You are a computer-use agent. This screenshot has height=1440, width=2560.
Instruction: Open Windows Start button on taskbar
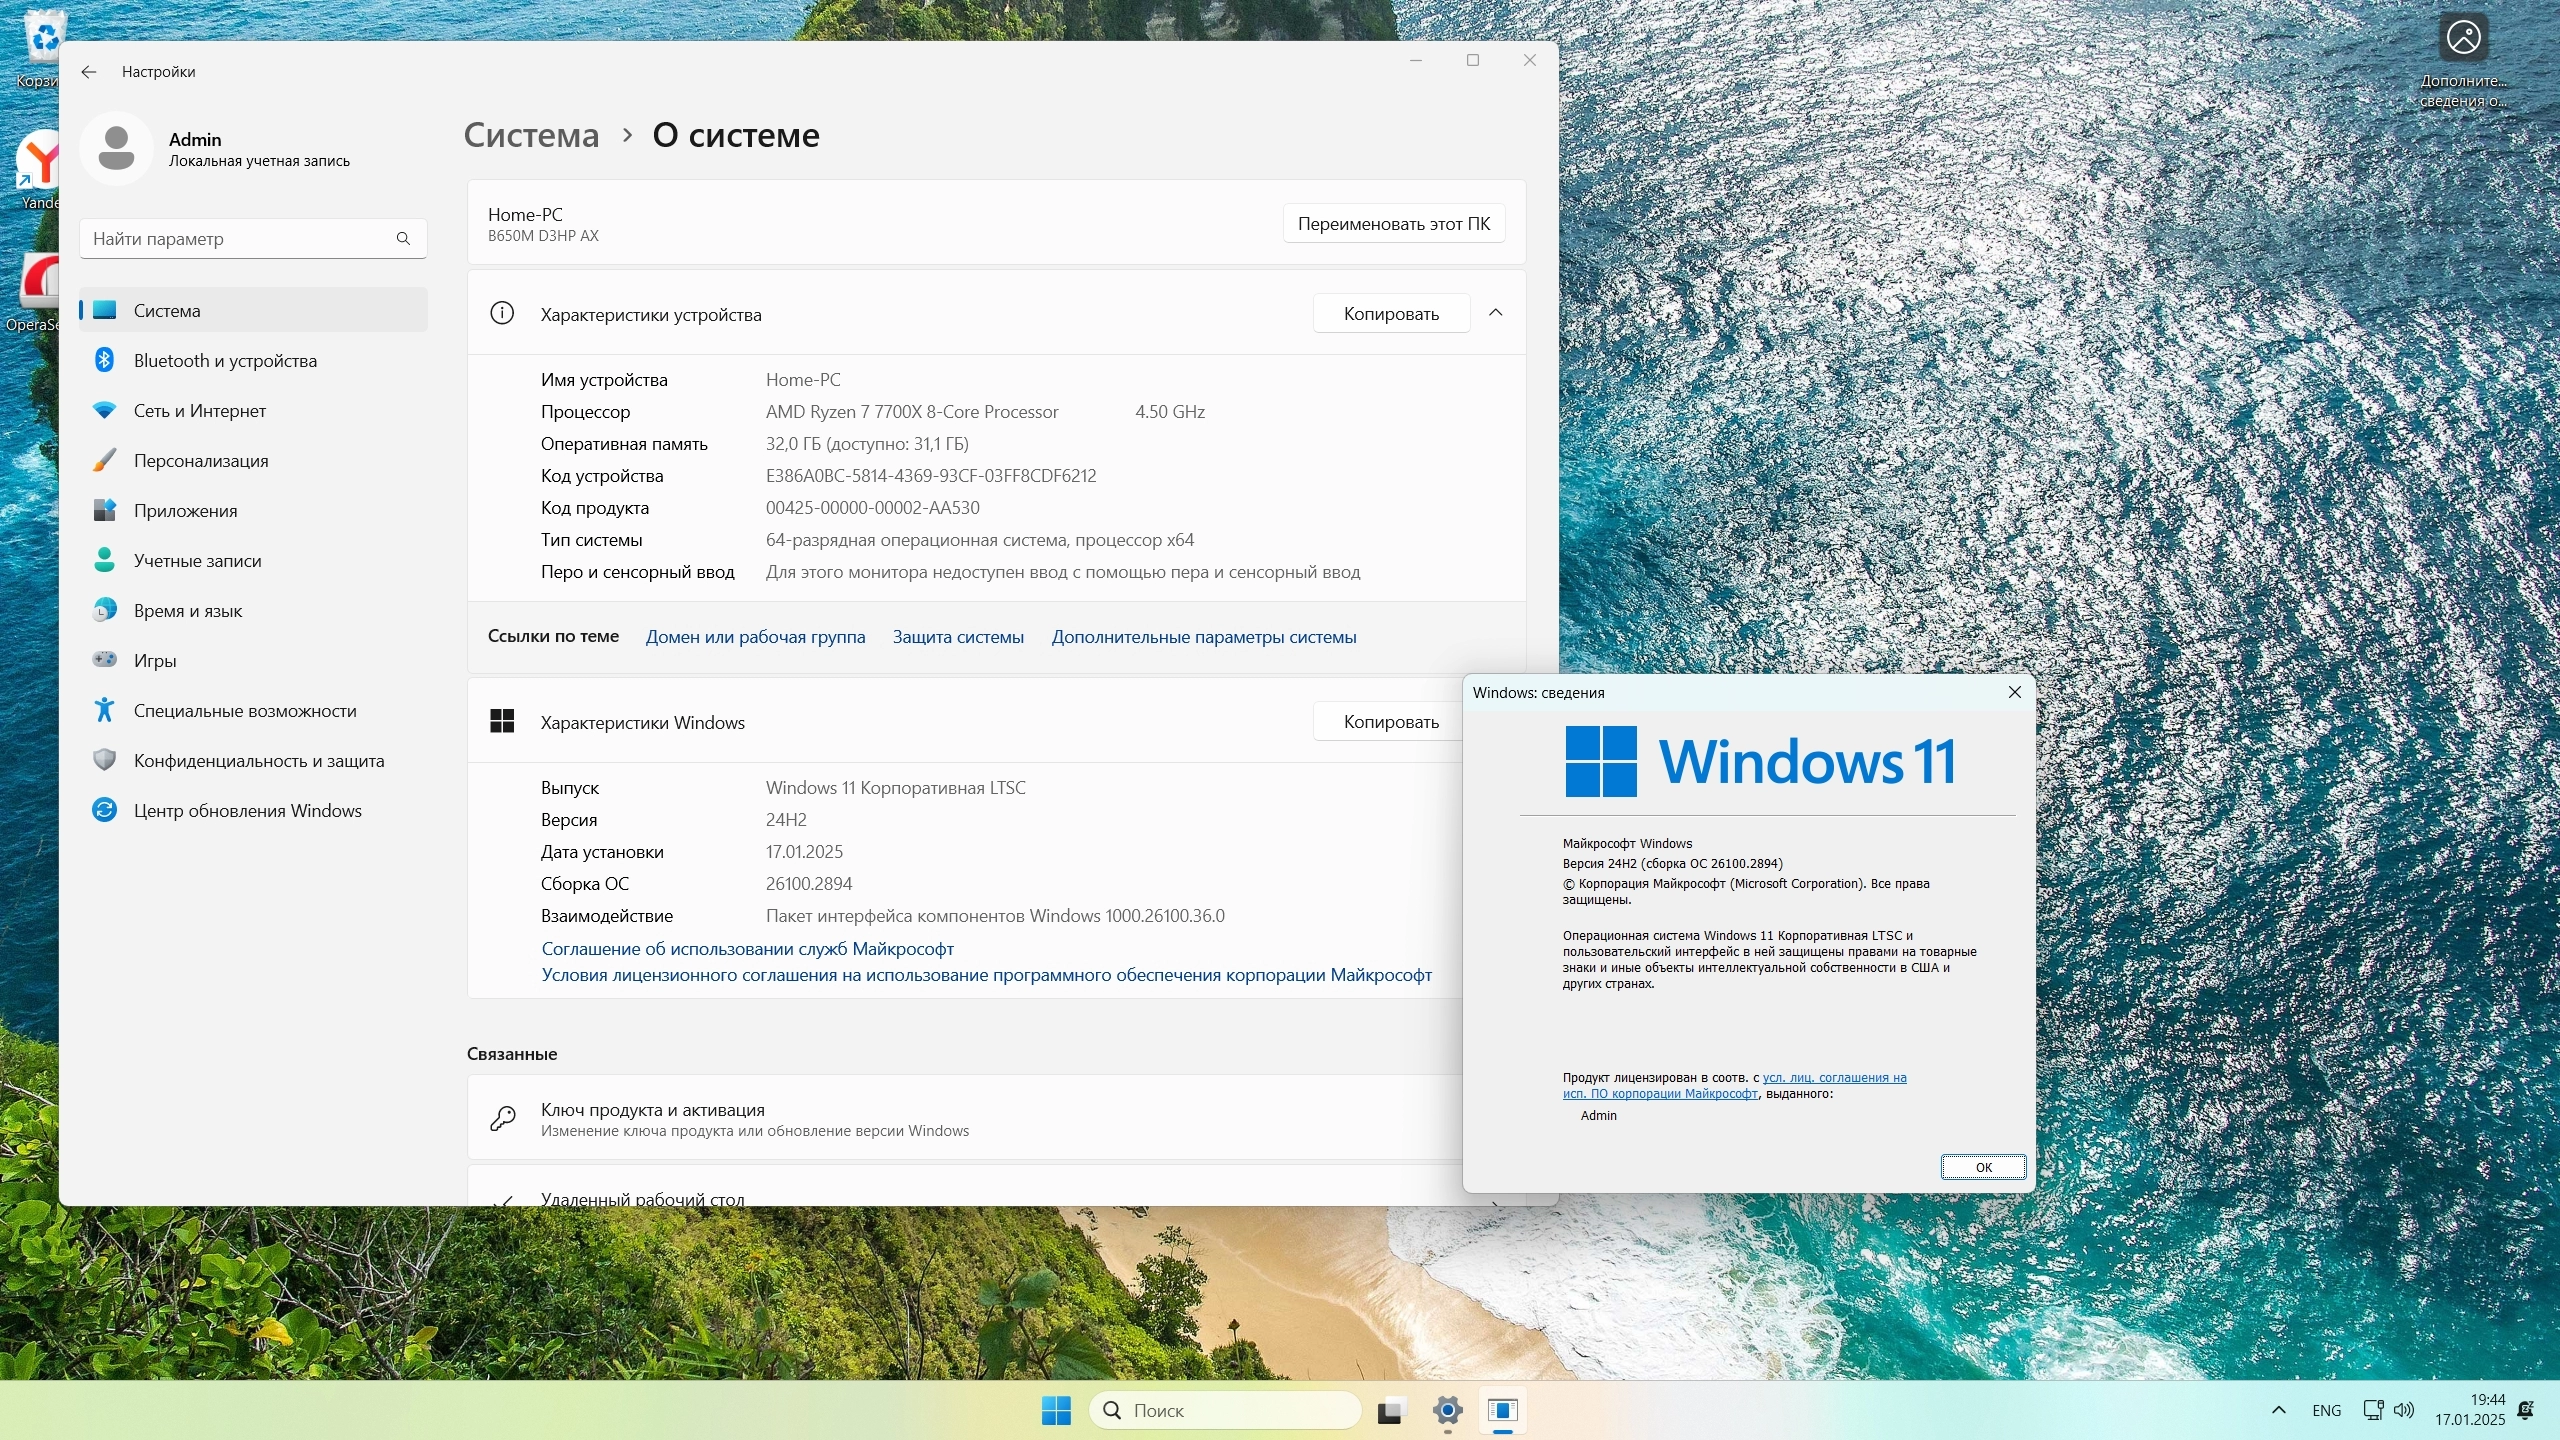pos(1056,1410)
